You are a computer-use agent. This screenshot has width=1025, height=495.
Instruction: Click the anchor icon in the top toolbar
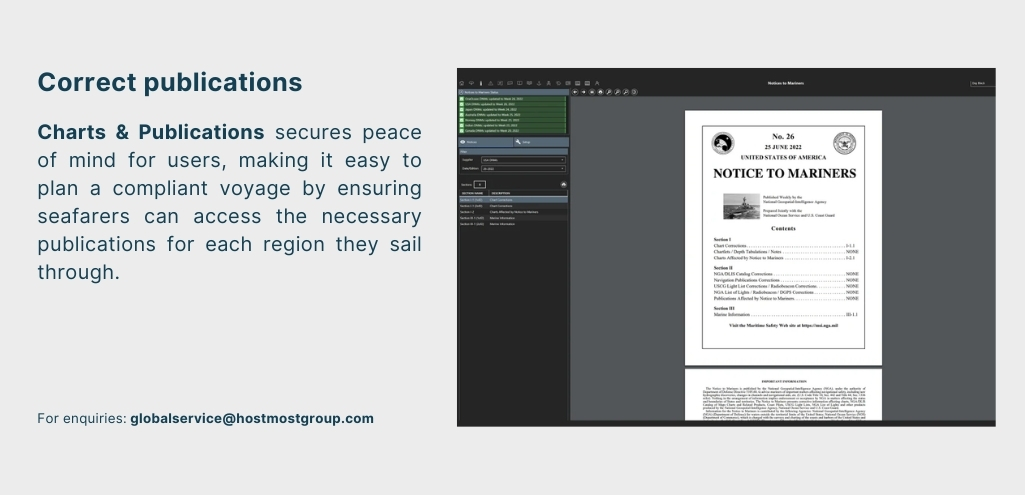click(x=539, y=82)
